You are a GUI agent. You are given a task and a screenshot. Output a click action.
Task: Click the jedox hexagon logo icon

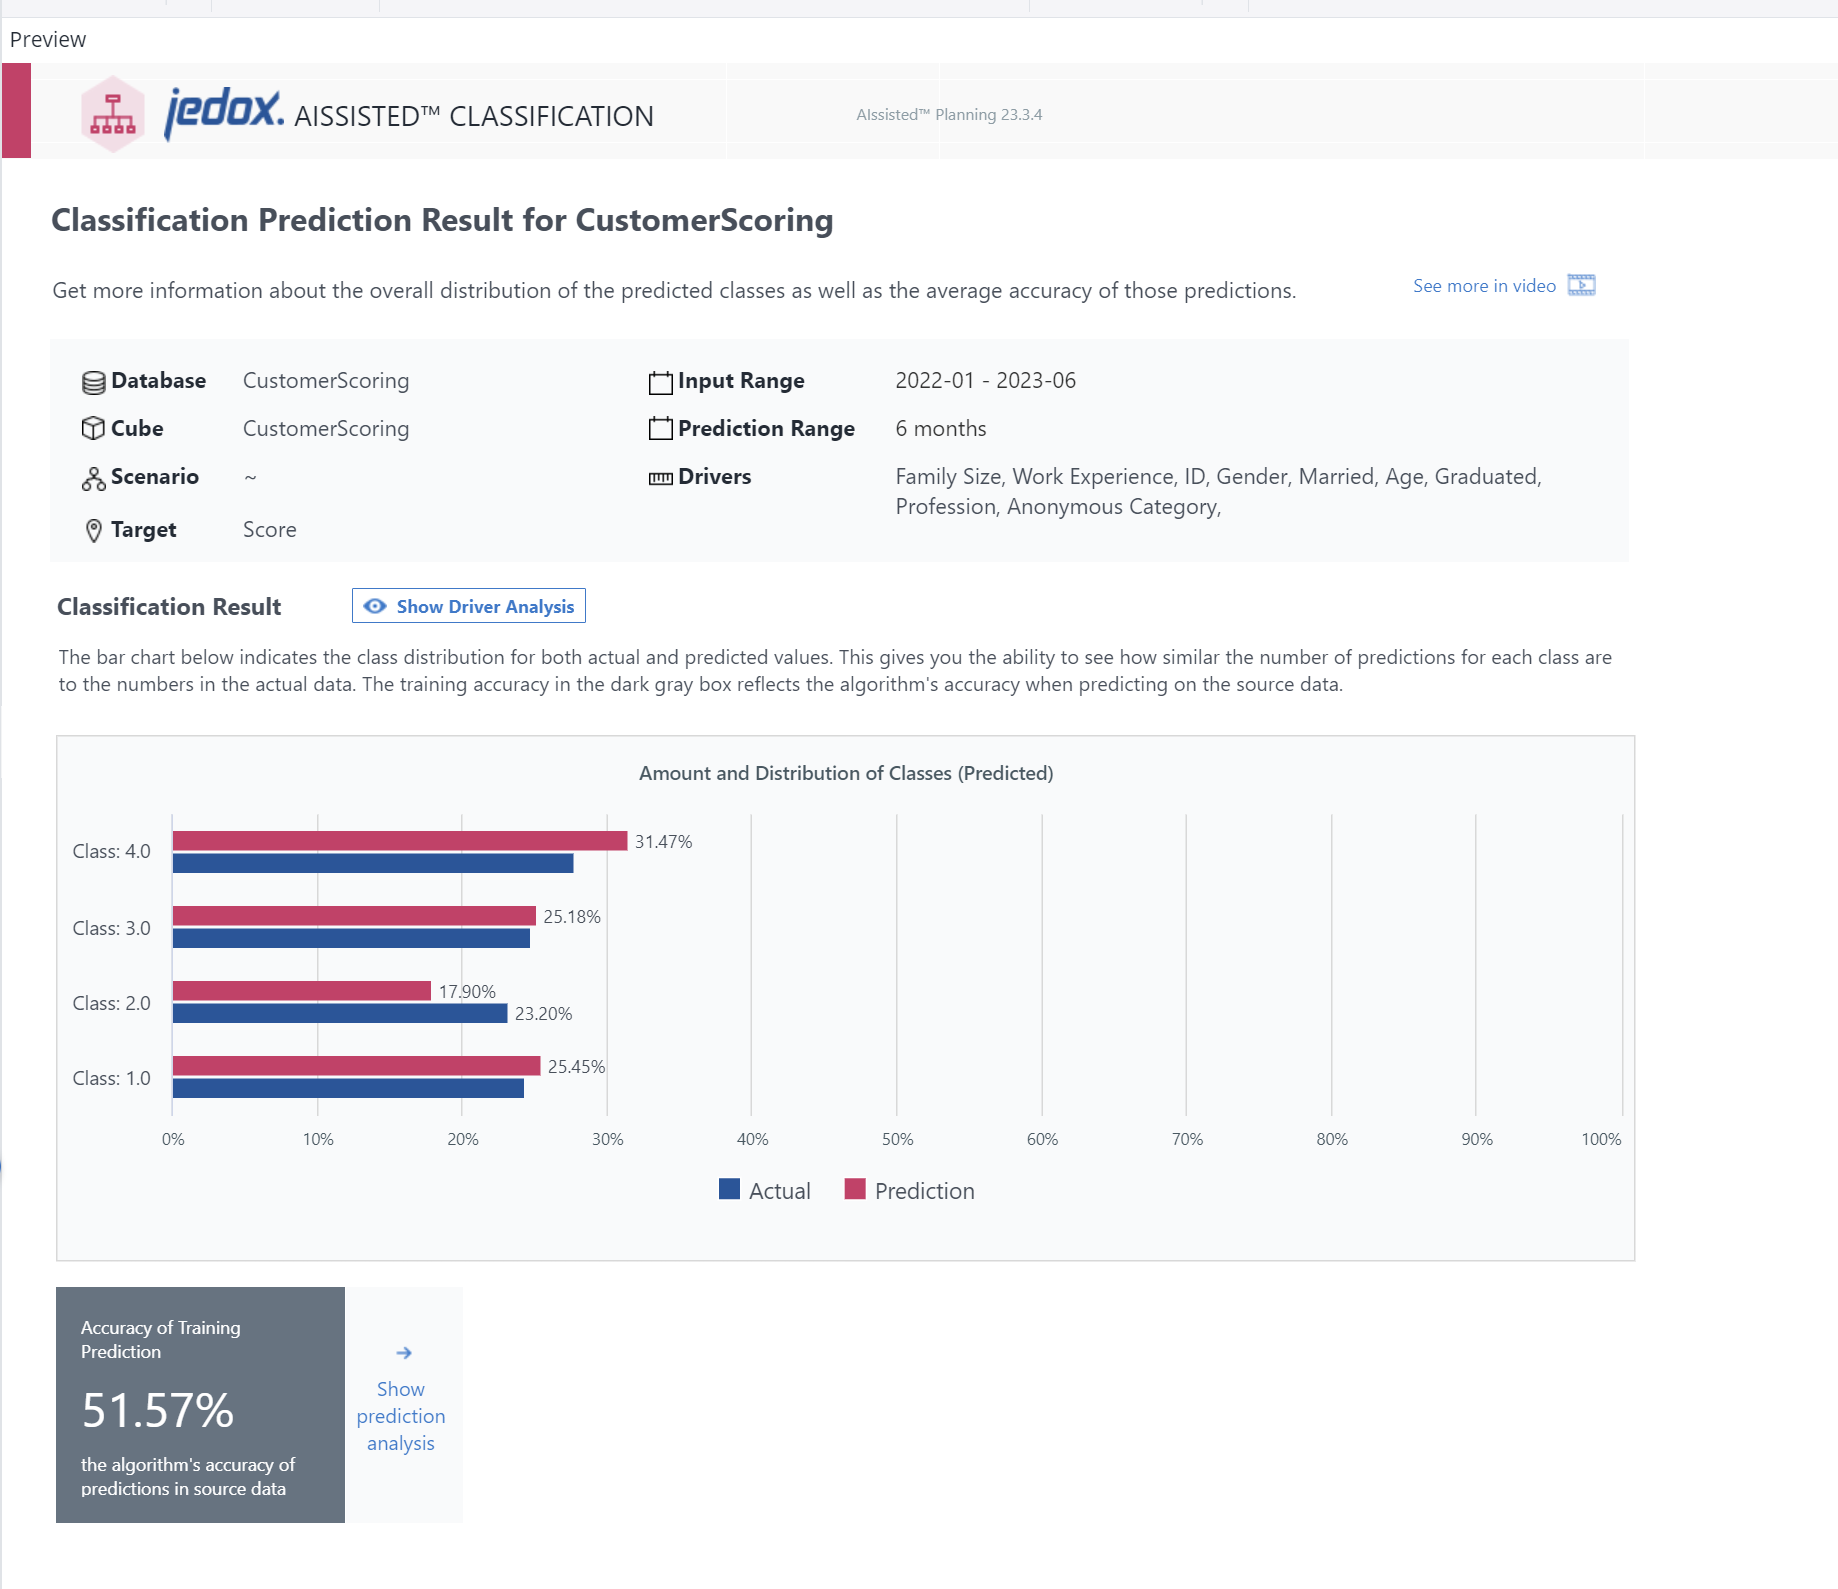point(111,115)
